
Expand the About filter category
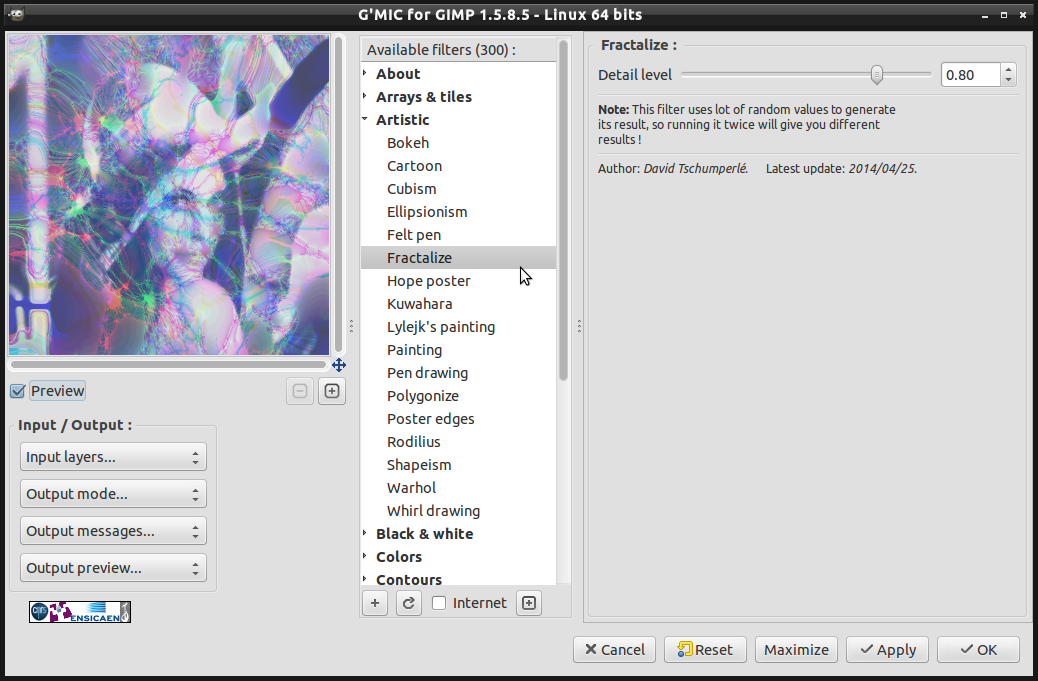365,73
